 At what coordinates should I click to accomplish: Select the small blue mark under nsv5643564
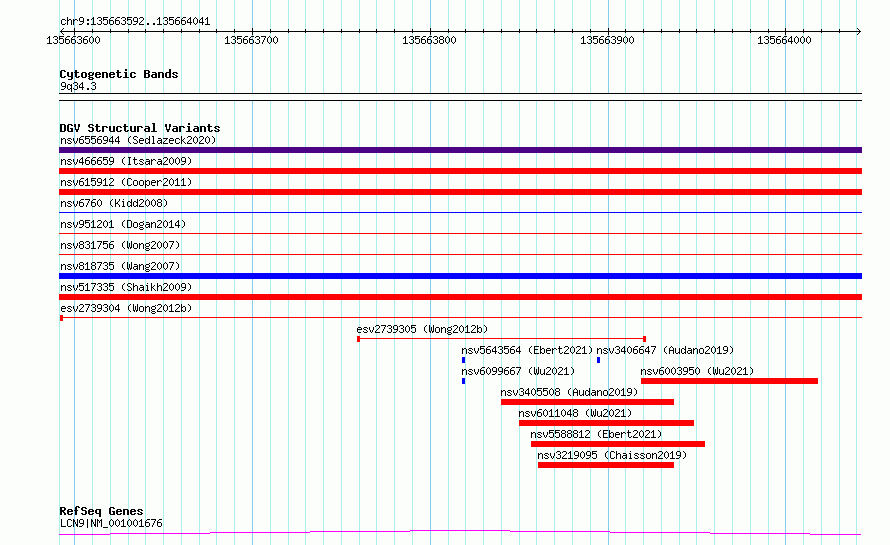[x=464, y=360]
